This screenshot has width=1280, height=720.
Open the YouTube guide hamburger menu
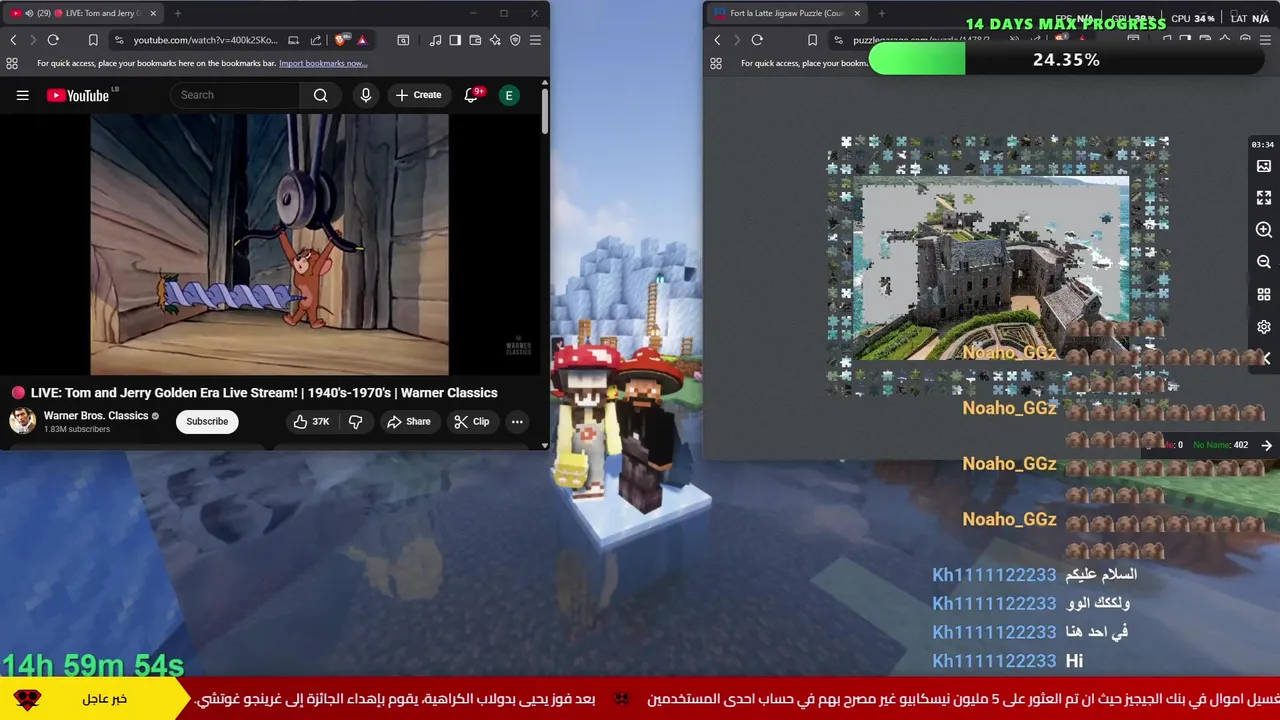(x=22, y=95)
